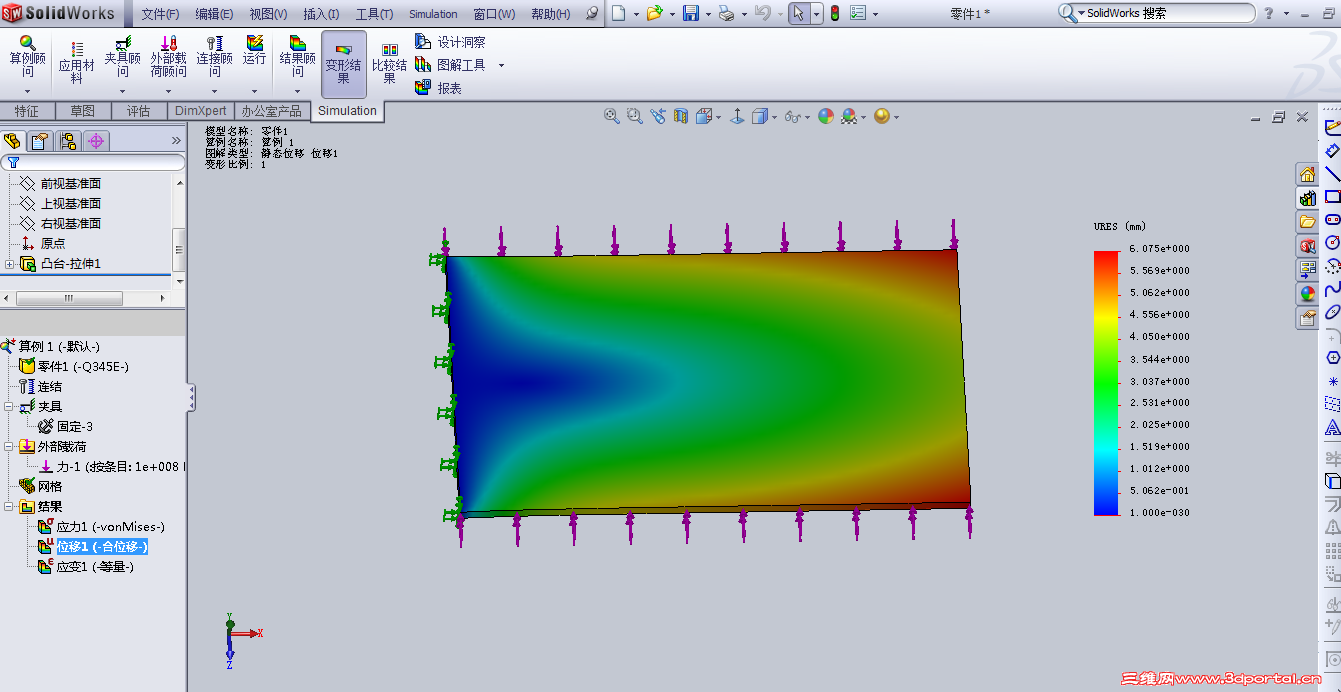Screen dimensions: 1341x692
Task: Open the 文件(F) menu
Action: point(160,14)
